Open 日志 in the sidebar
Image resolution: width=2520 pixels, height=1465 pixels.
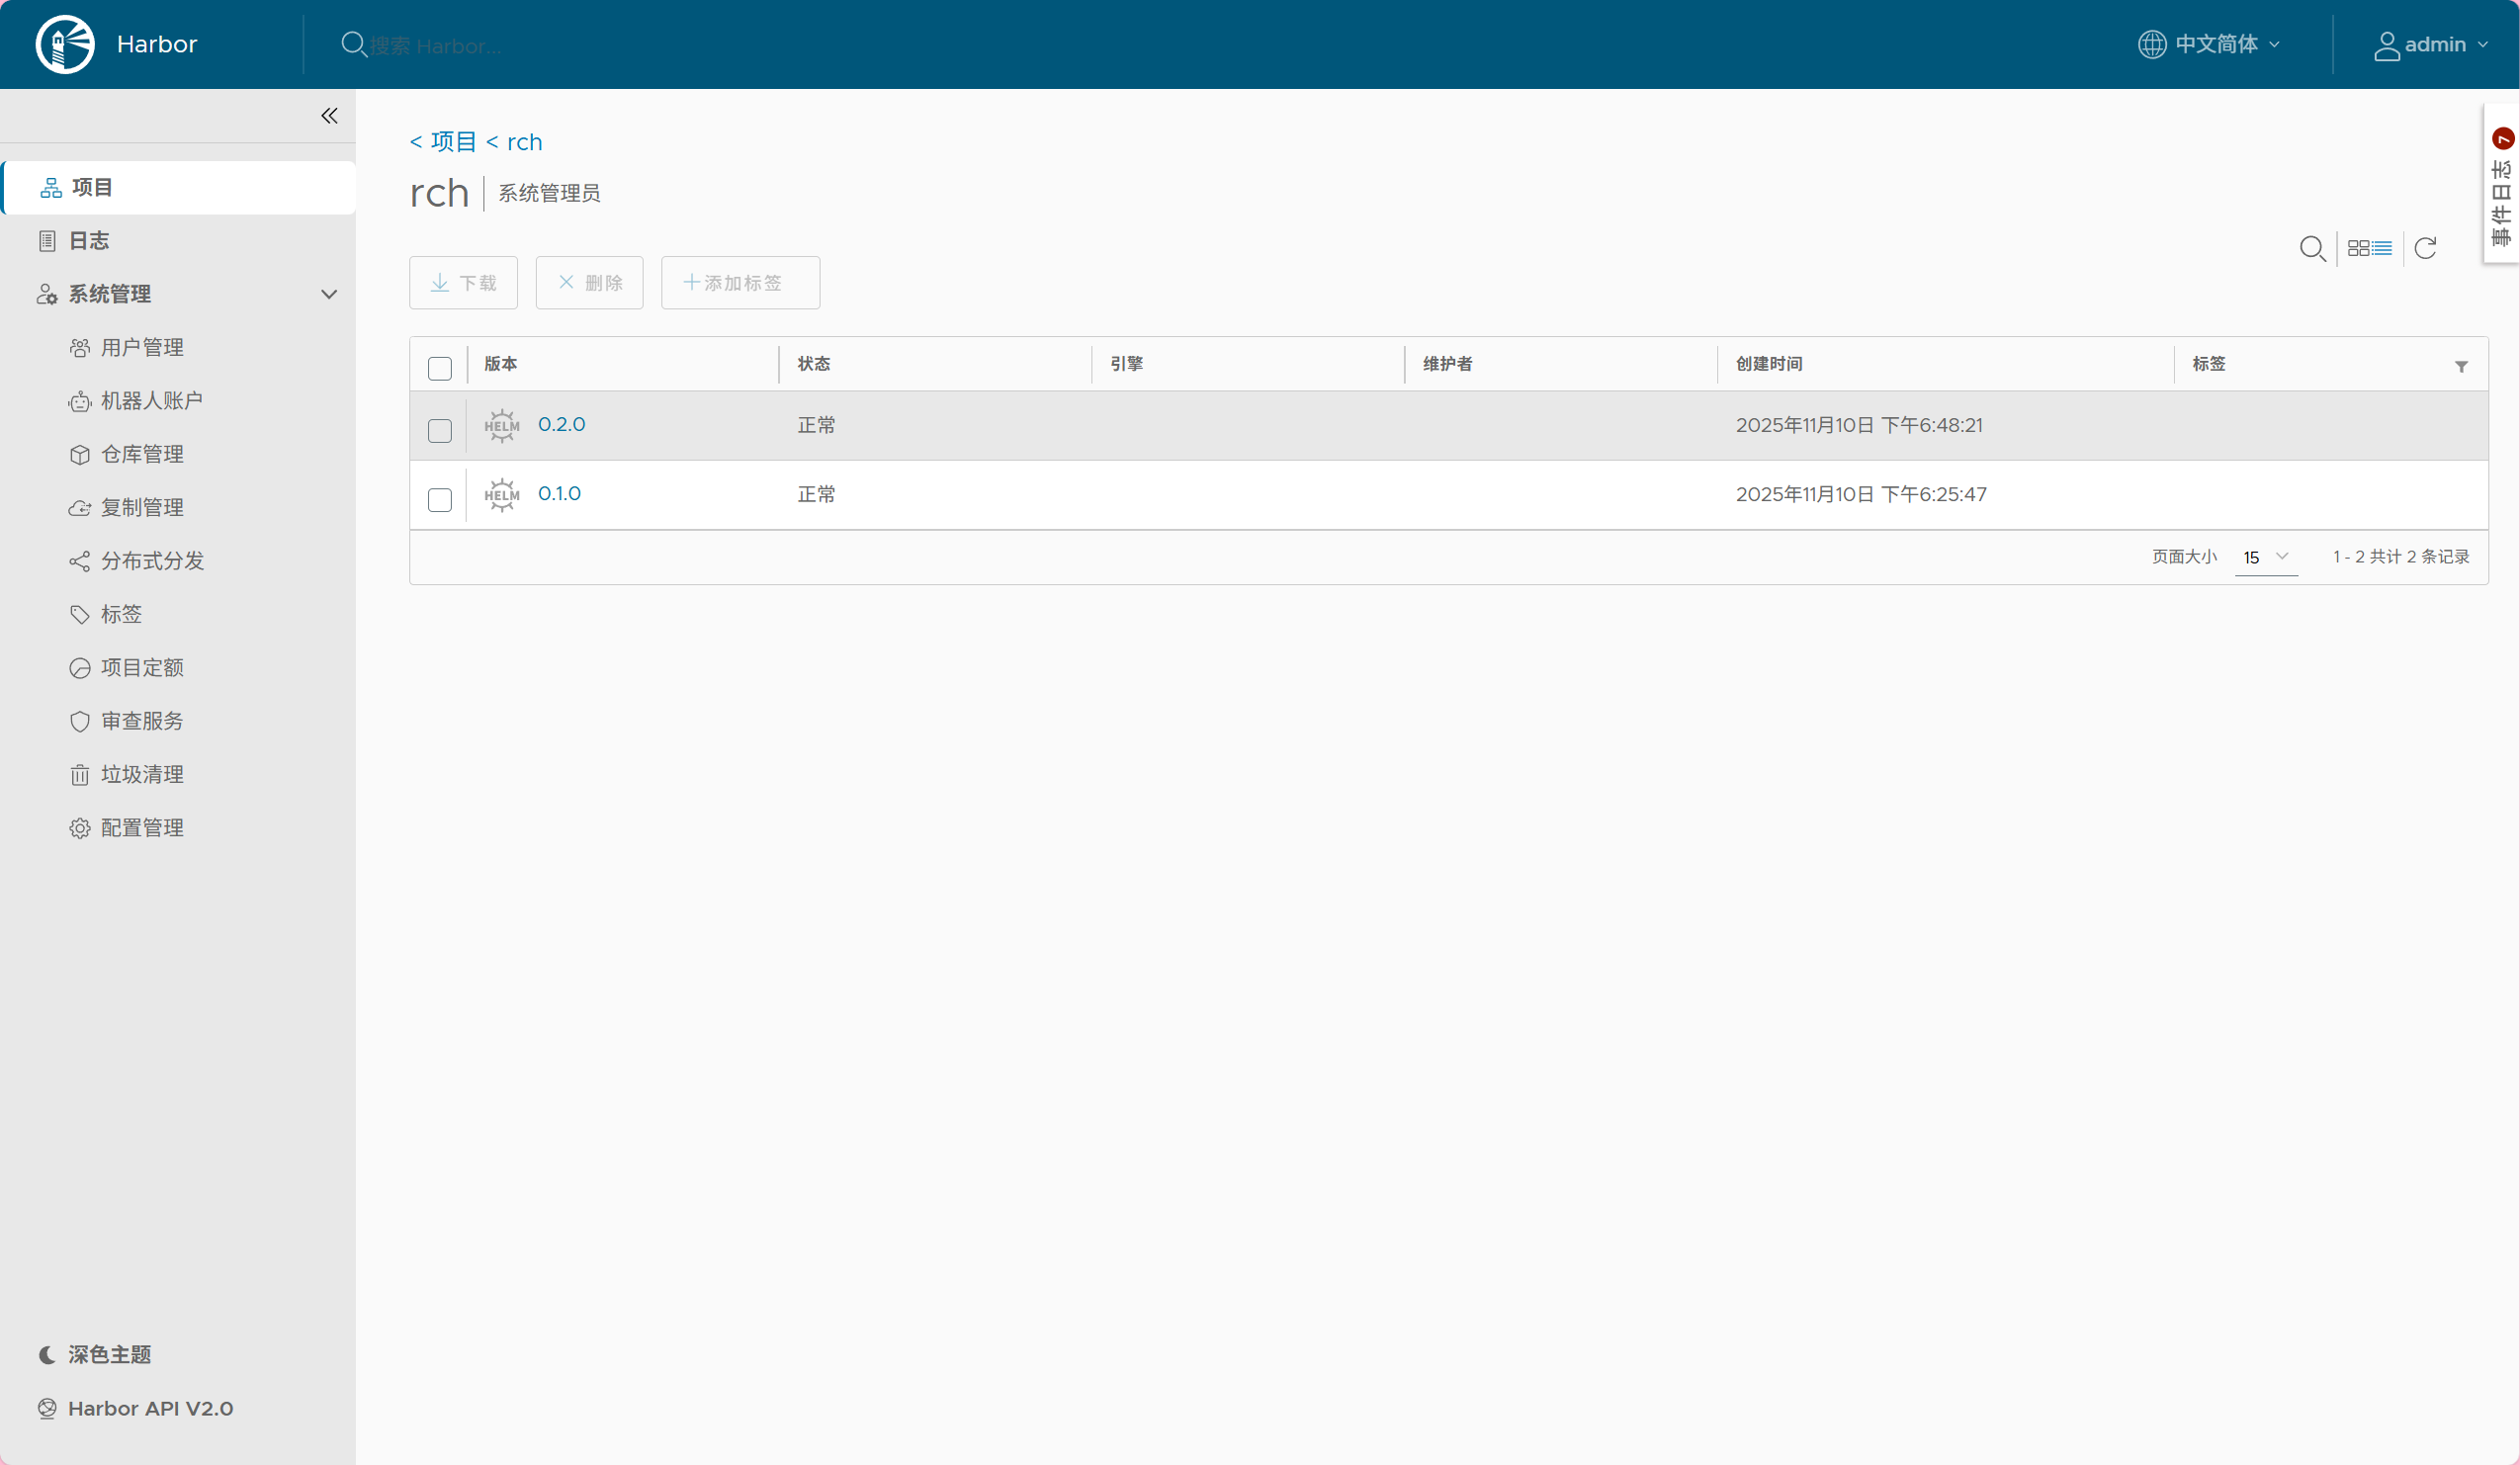tap(88, 241)
